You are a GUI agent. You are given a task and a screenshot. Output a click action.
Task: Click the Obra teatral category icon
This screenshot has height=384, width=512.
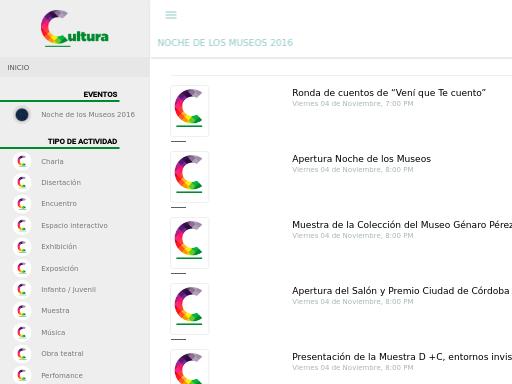coord(22,354)
